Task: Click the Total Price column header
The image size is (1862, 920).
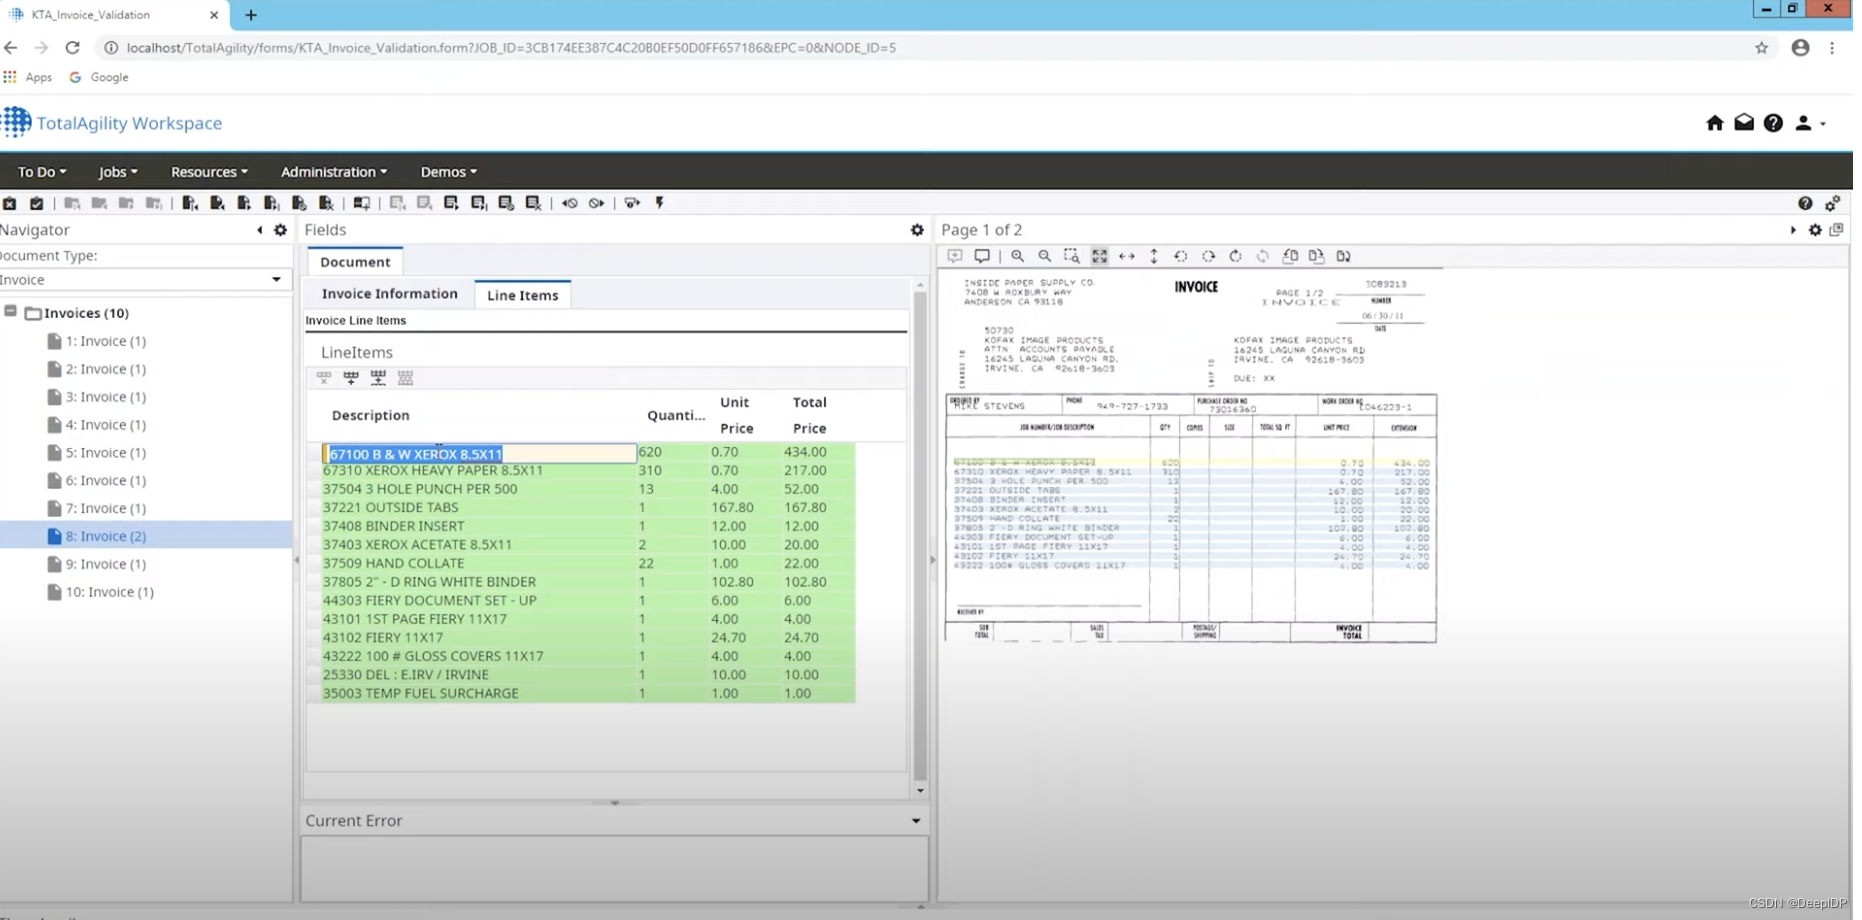Action: coord(809,415)
